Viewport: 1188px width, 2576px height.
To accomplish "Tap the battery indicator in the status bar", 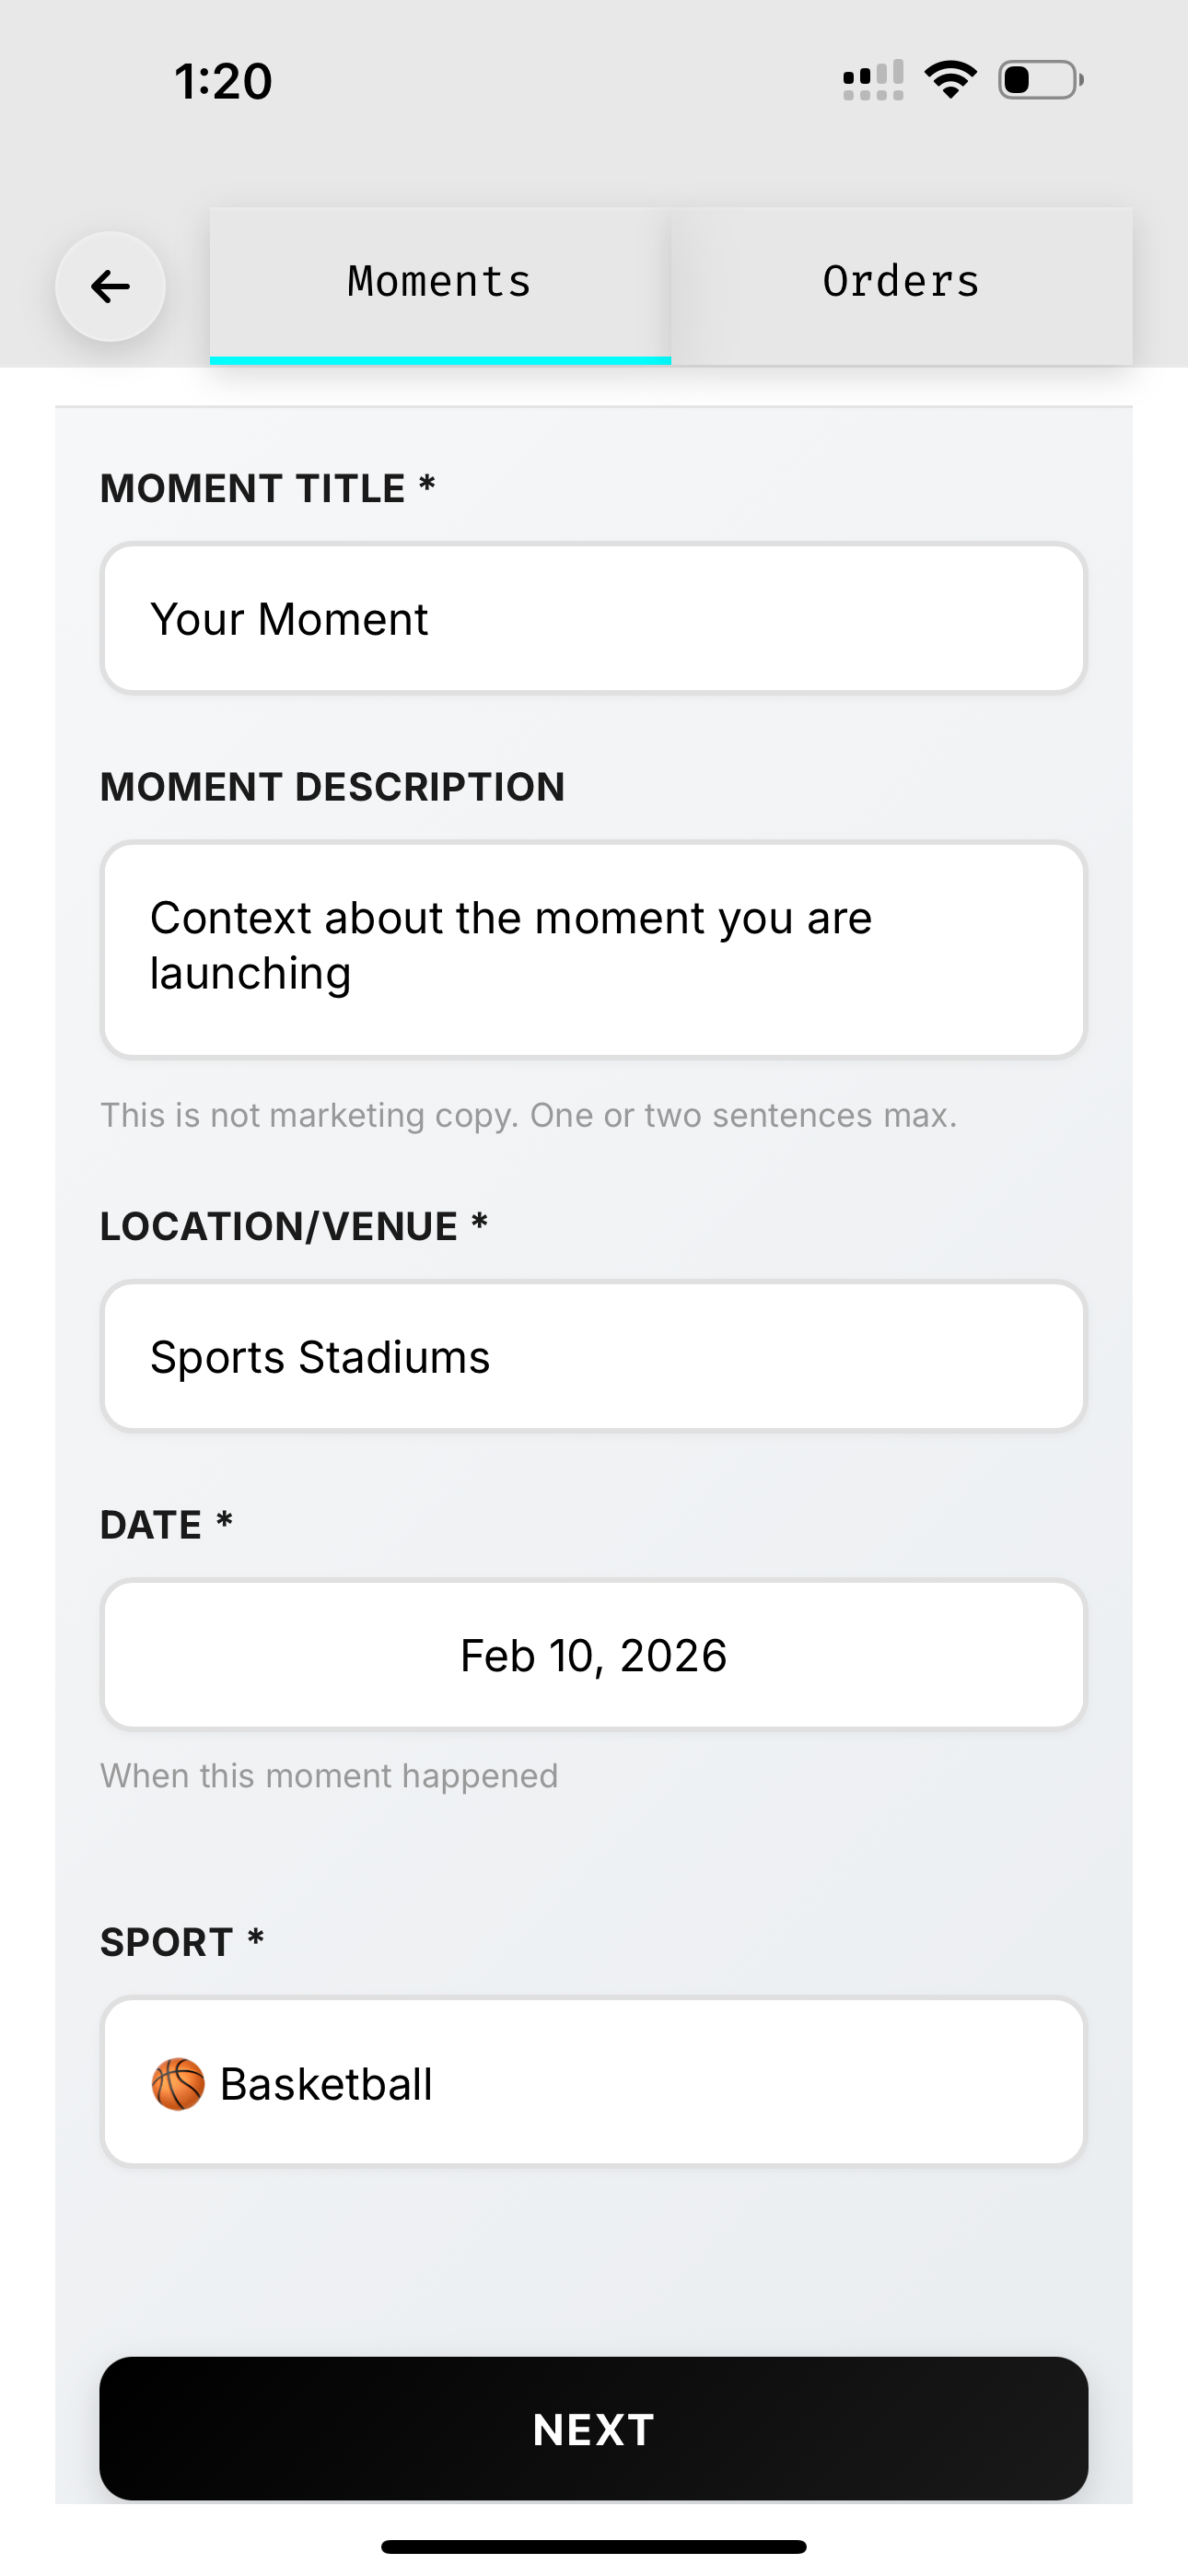I will pyautogui.click(x=1037, y=80).
